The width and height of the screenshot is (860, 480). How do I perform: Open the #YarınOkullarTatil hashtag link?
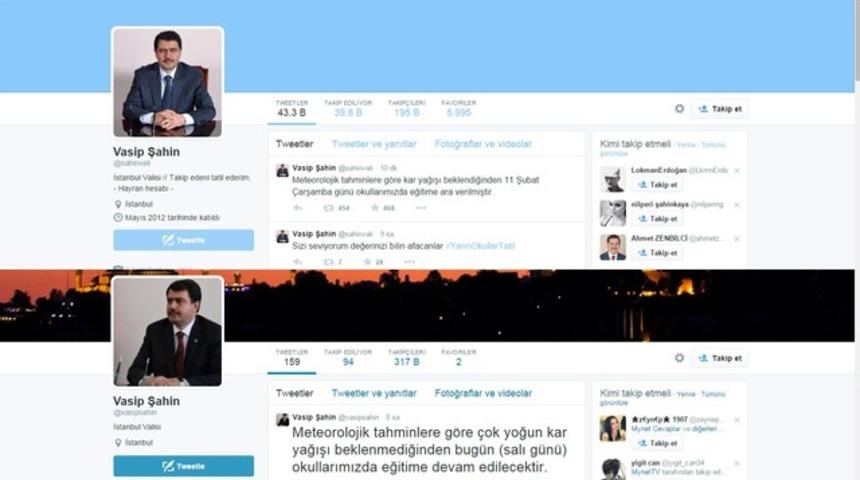(480, 246)
